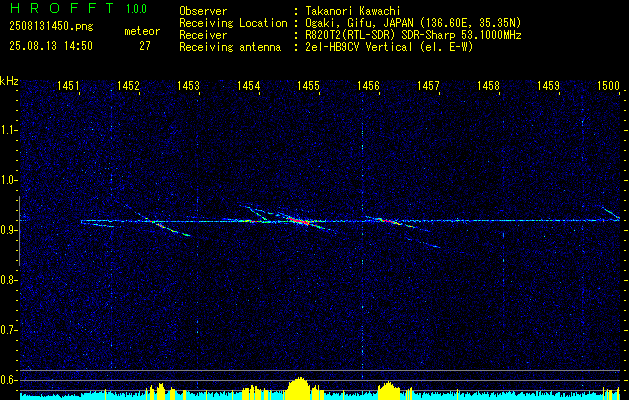
Task: Click the kHz axis unit label
Action: pyautogui.click(x=9, y=81)
